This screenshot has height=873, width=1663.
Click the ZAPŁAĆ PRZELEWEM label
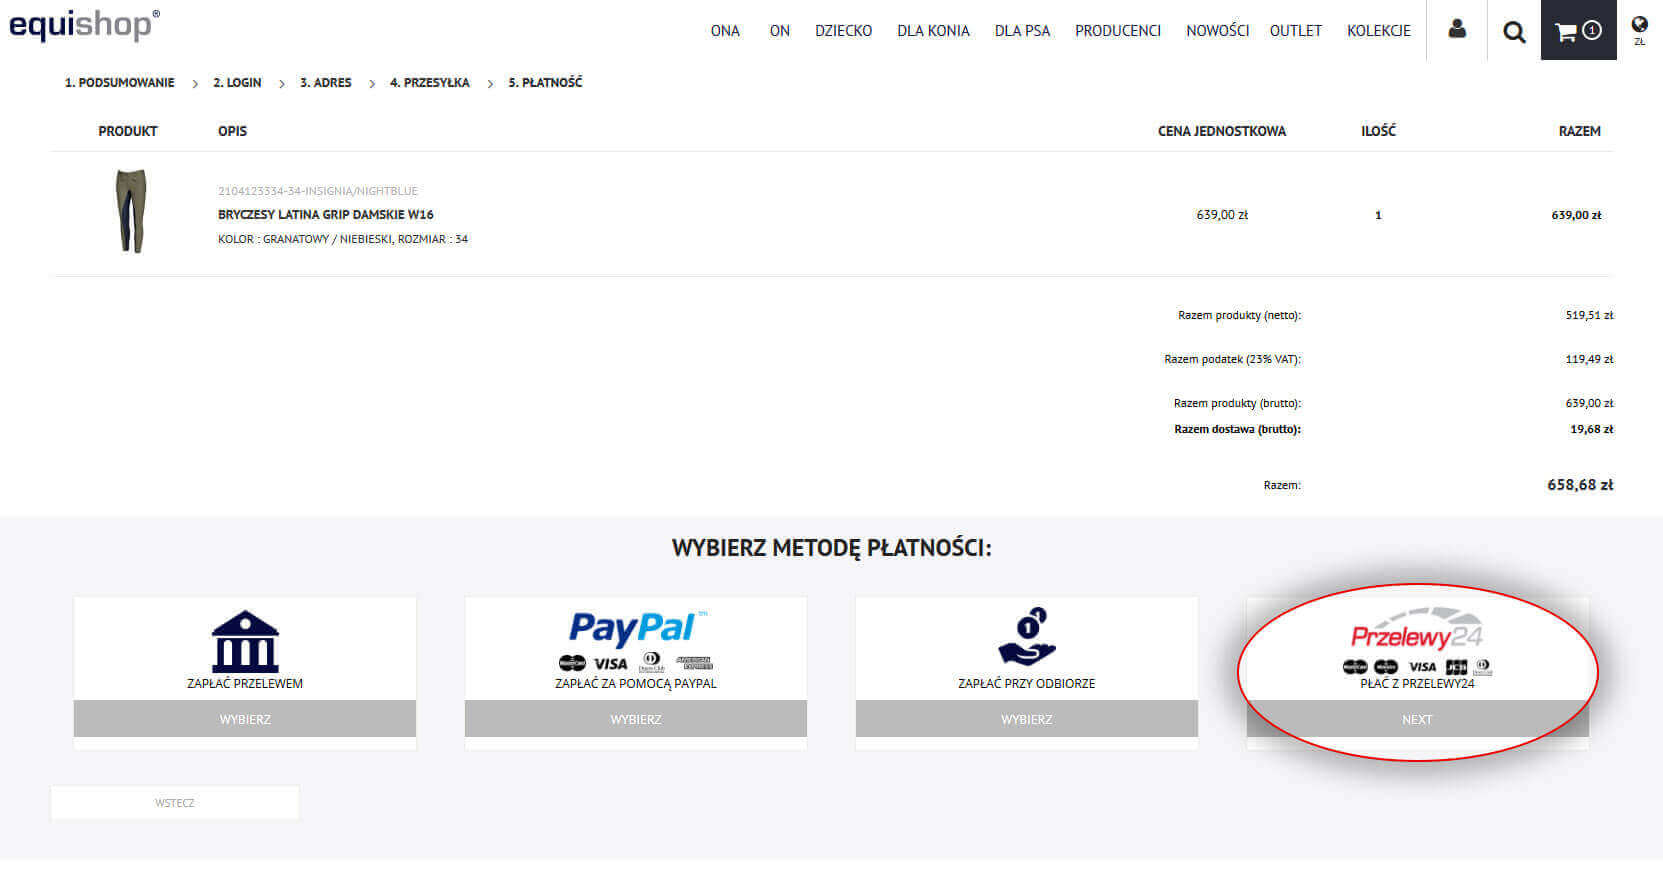point(245,684)
